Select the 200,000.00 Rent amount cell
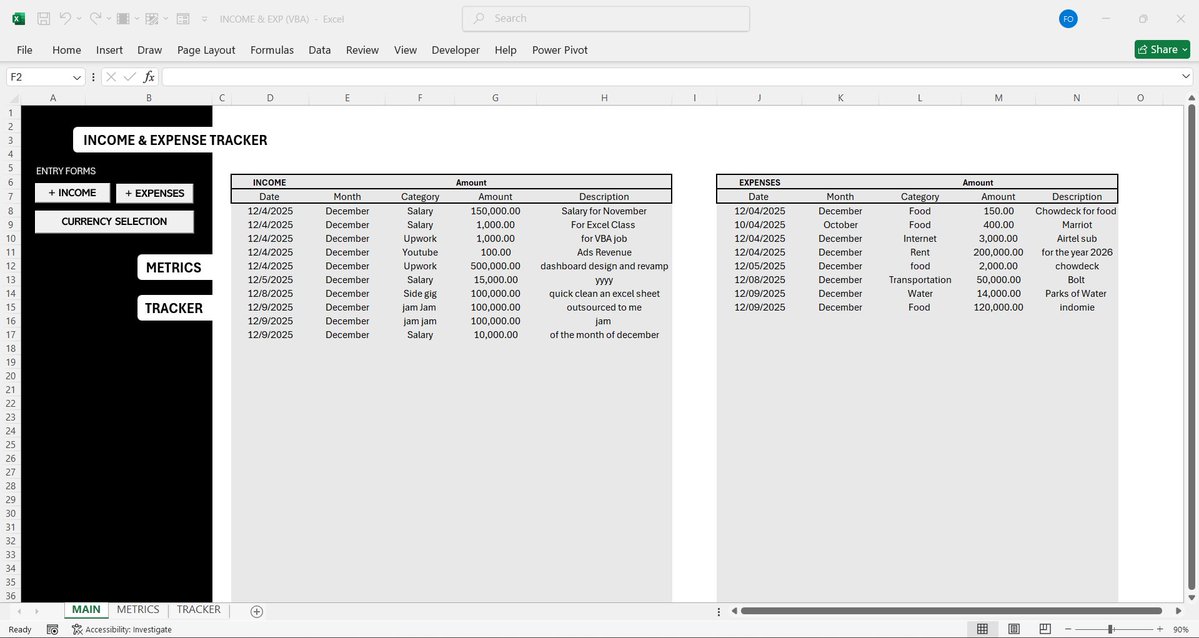 click(999, 252)
